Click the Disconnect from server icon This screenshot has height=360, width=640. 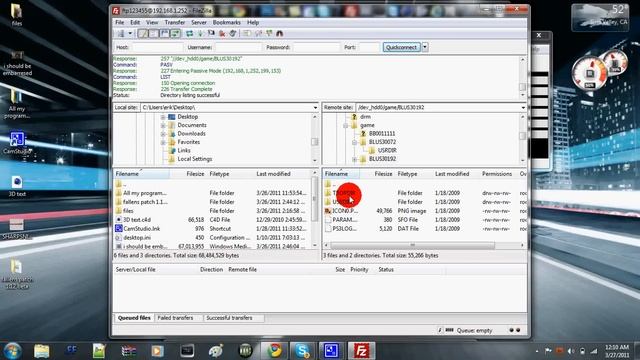[x=222, y=33]
